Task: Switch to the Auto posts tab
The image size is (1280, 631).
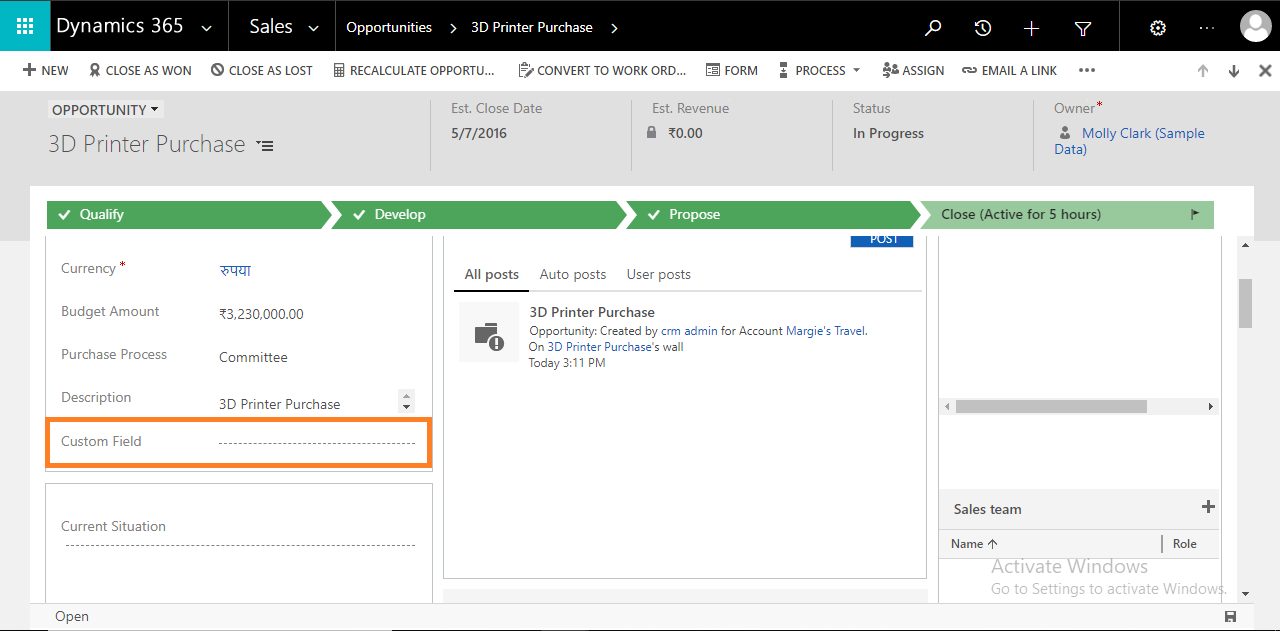Action: (x=572, y=274)
